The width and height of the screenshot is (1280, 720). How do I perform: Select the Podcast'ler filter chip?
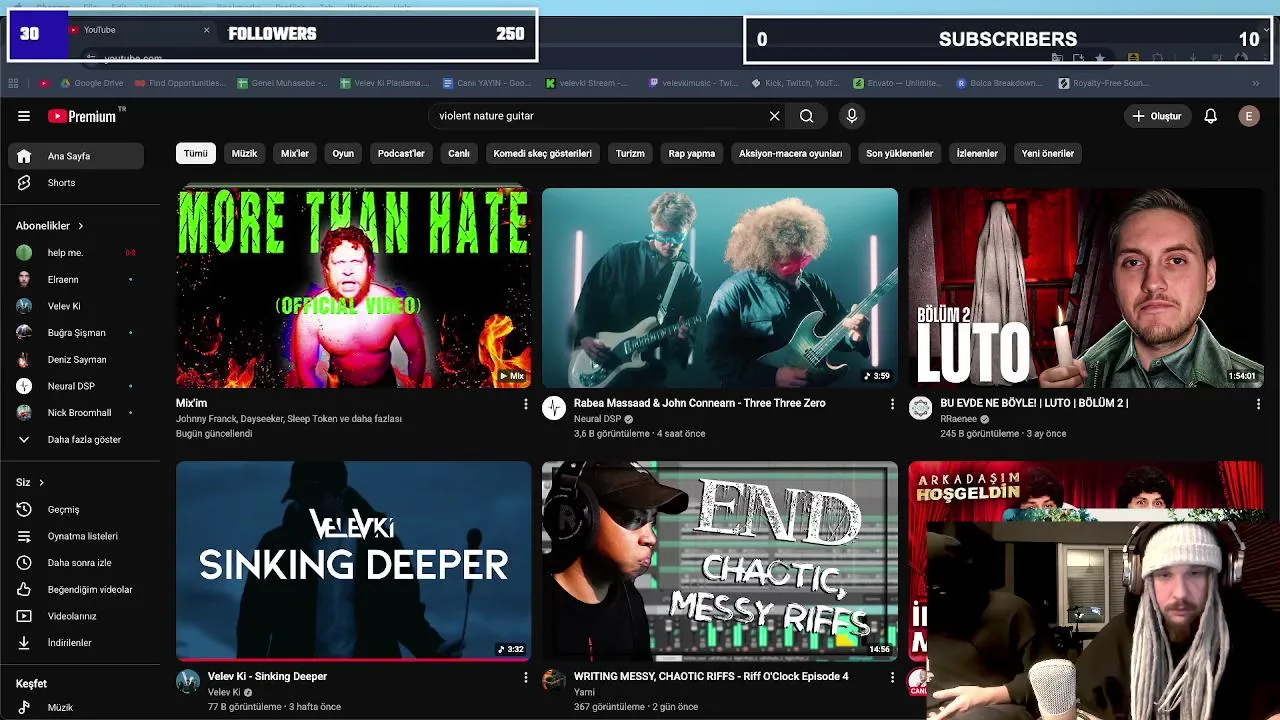click(x=401, y=154)
